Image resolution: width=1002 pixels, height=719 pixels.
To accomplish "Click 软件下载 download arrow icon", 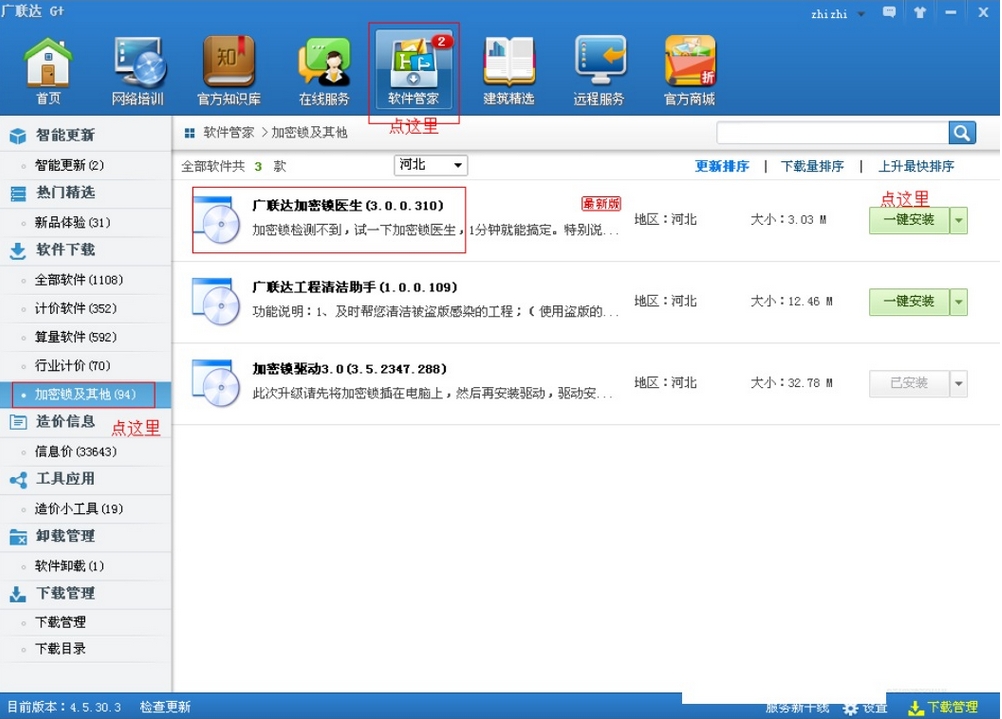I will (x=18, y=251).
